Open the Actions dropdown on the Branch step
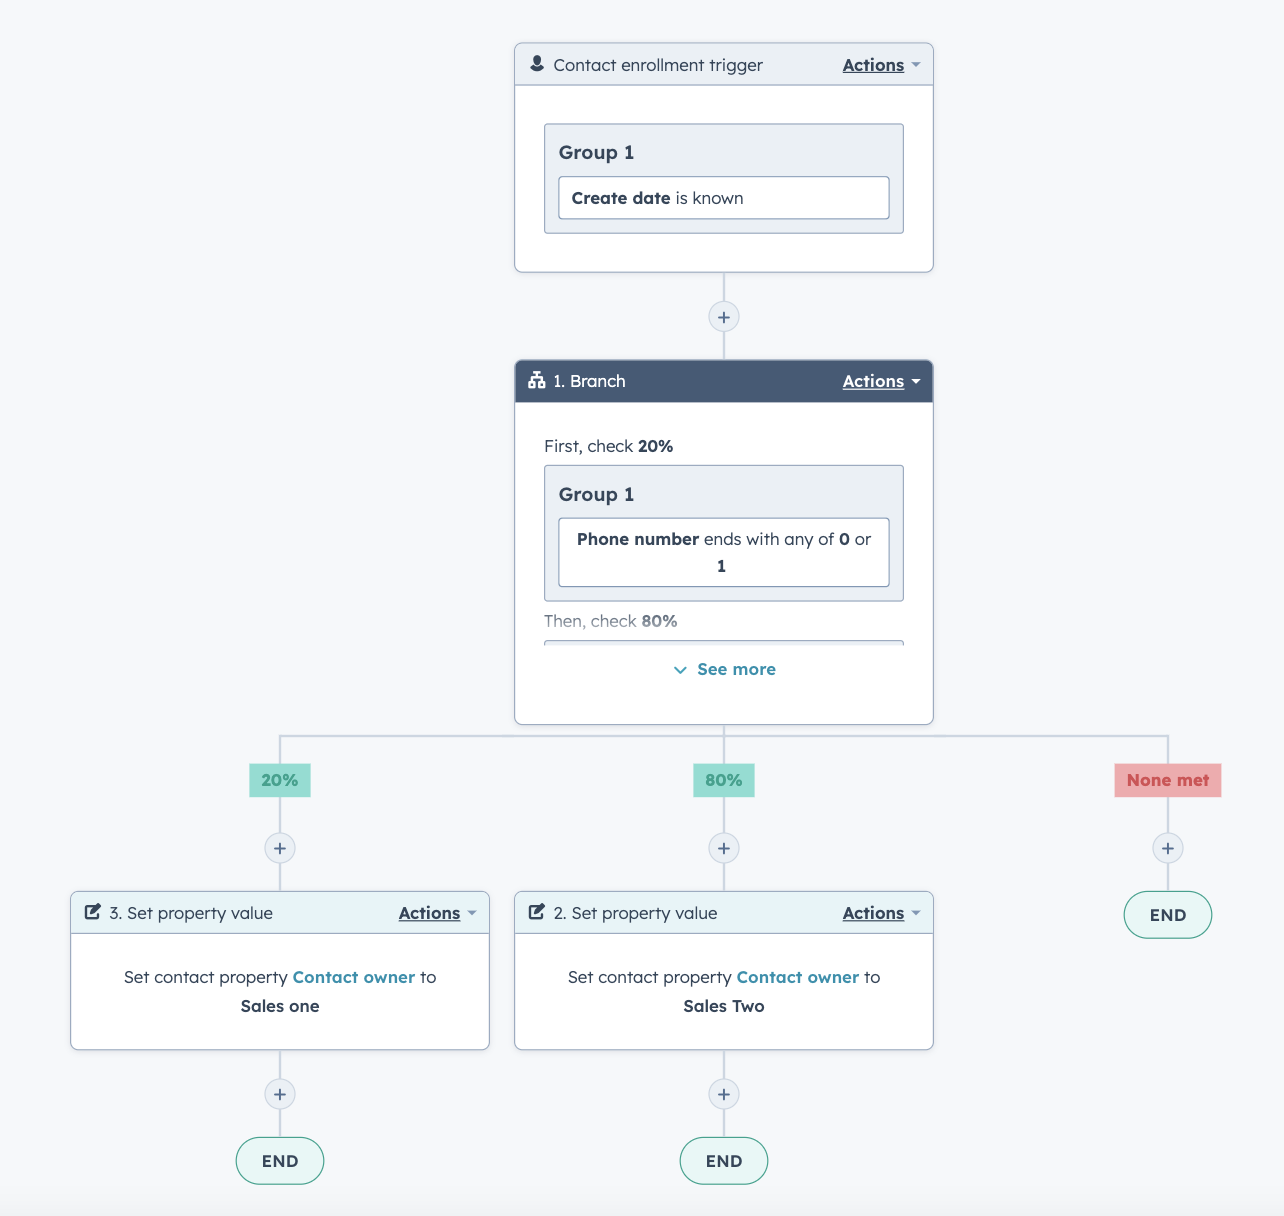 point(873,381)
